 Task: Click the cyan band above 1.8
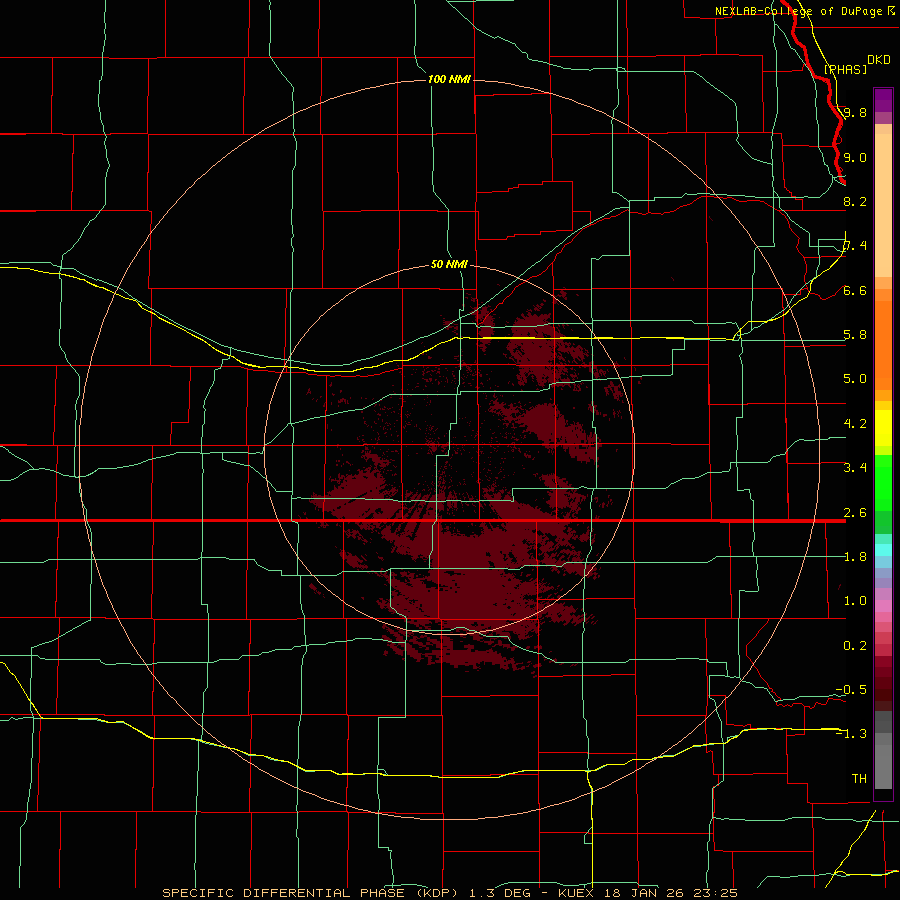pos(883,550)
